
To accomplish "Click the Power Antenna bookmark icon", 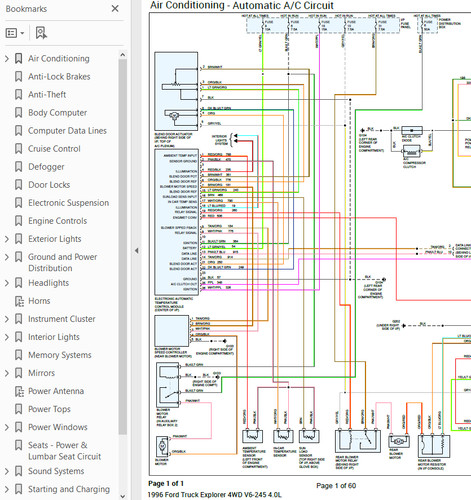I will click(19, 391).
